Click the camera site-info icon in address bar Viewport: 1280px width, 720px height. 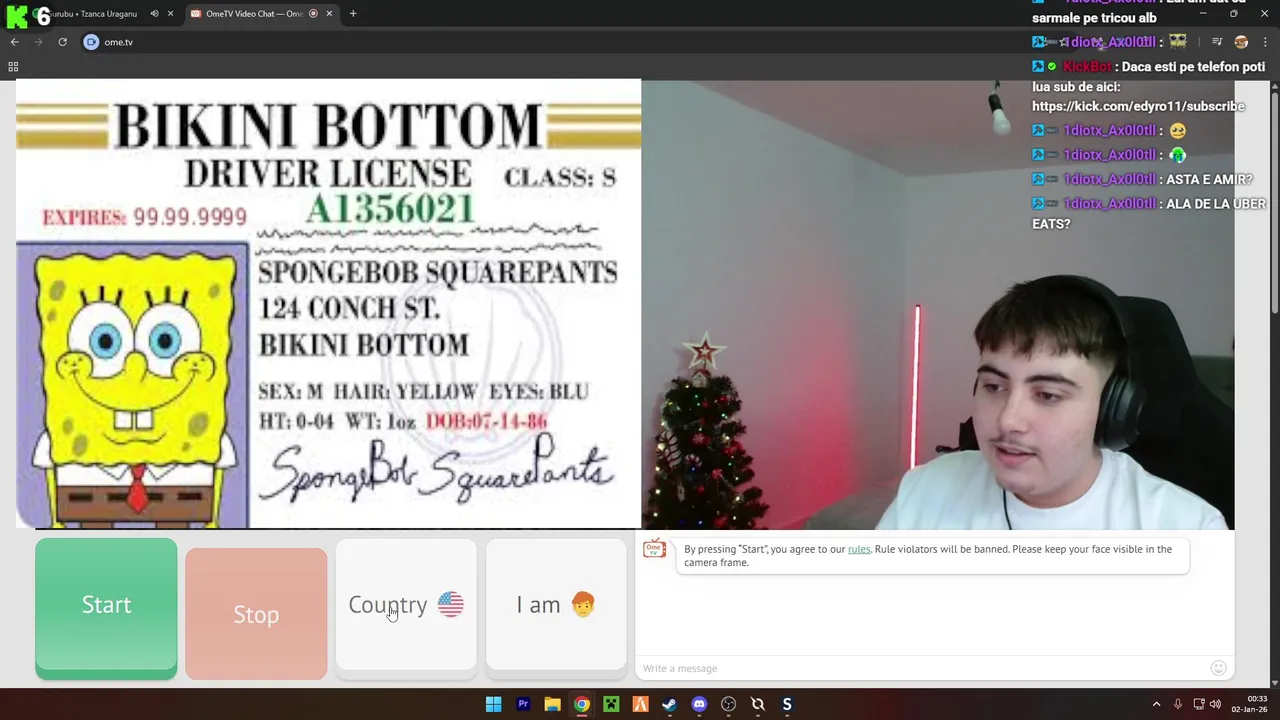(91, 42)
